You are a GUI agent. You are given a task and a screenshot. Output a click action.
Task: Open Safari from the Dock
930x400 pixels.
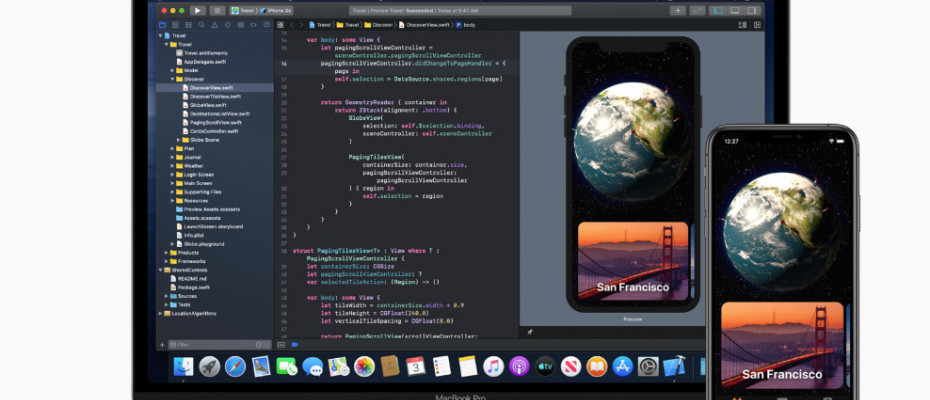235,366
